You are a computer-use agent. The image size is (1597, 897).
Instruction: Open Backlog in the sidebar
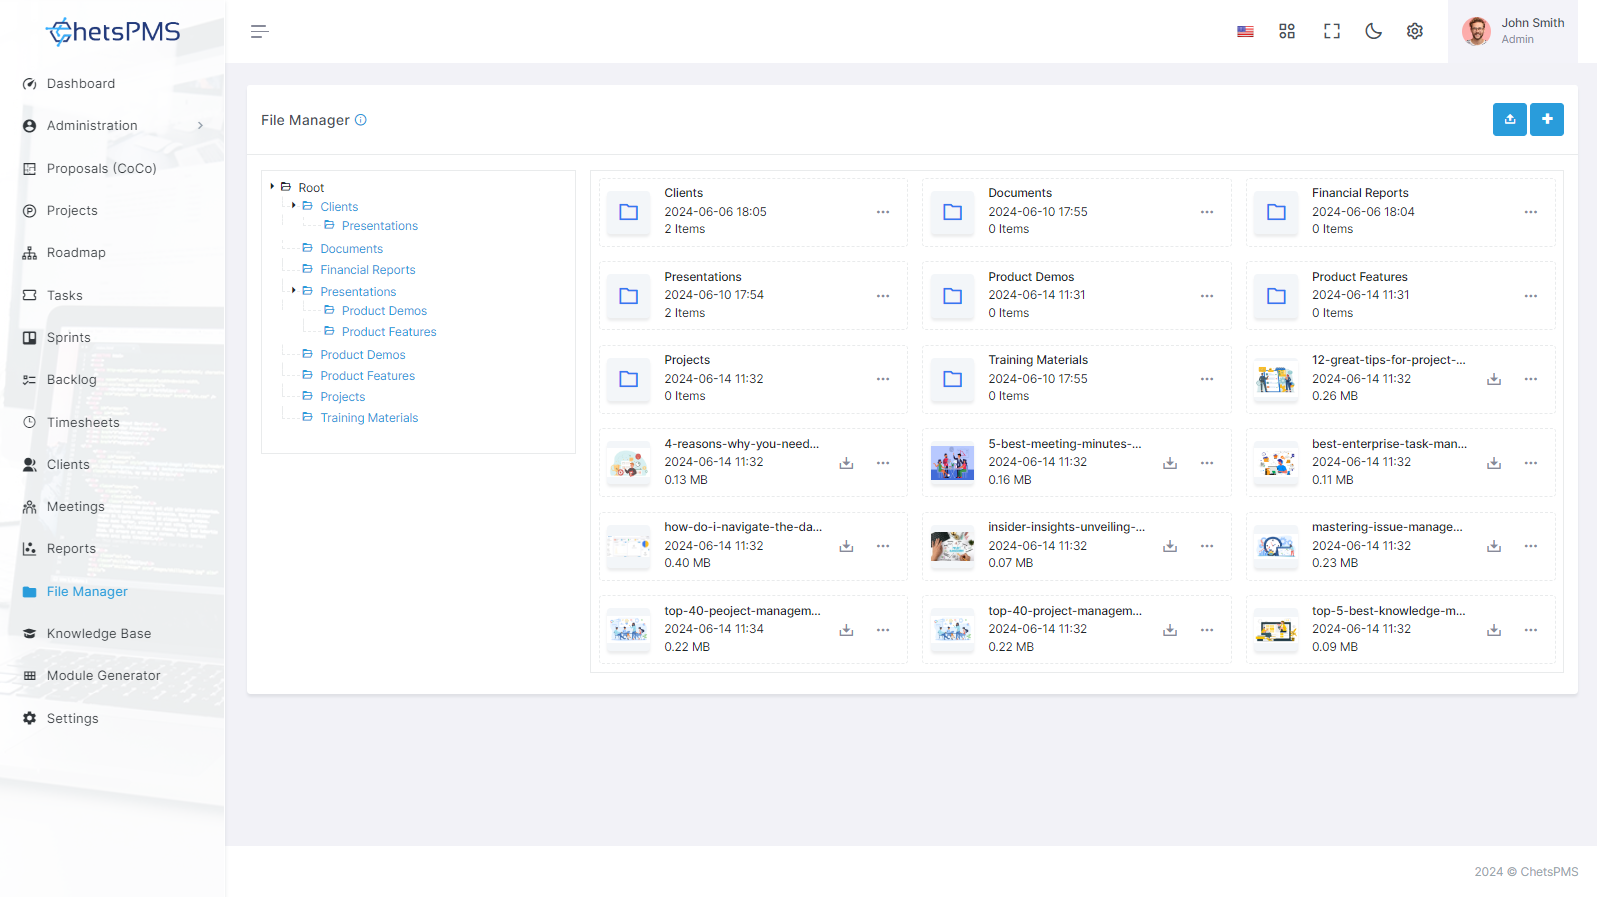[72, 380]
